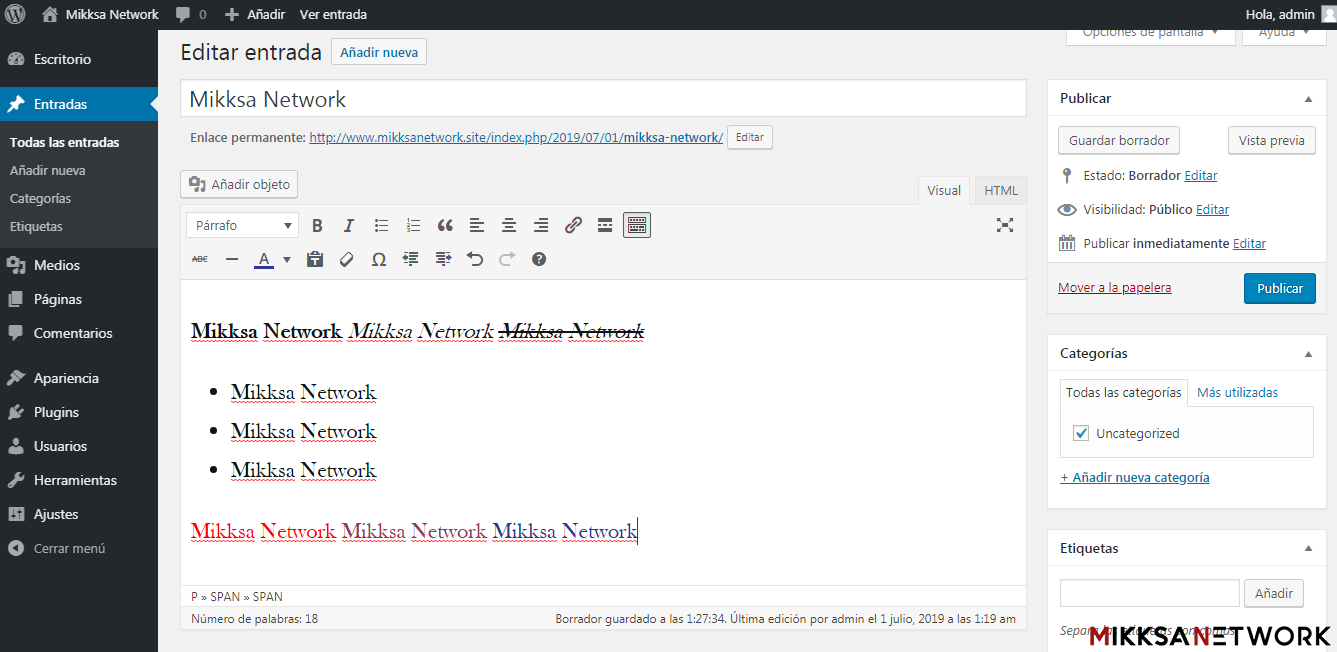This screenshot has width=1337, height=652.
Task: Apply the current text color swatch
Action: [264, 260]
